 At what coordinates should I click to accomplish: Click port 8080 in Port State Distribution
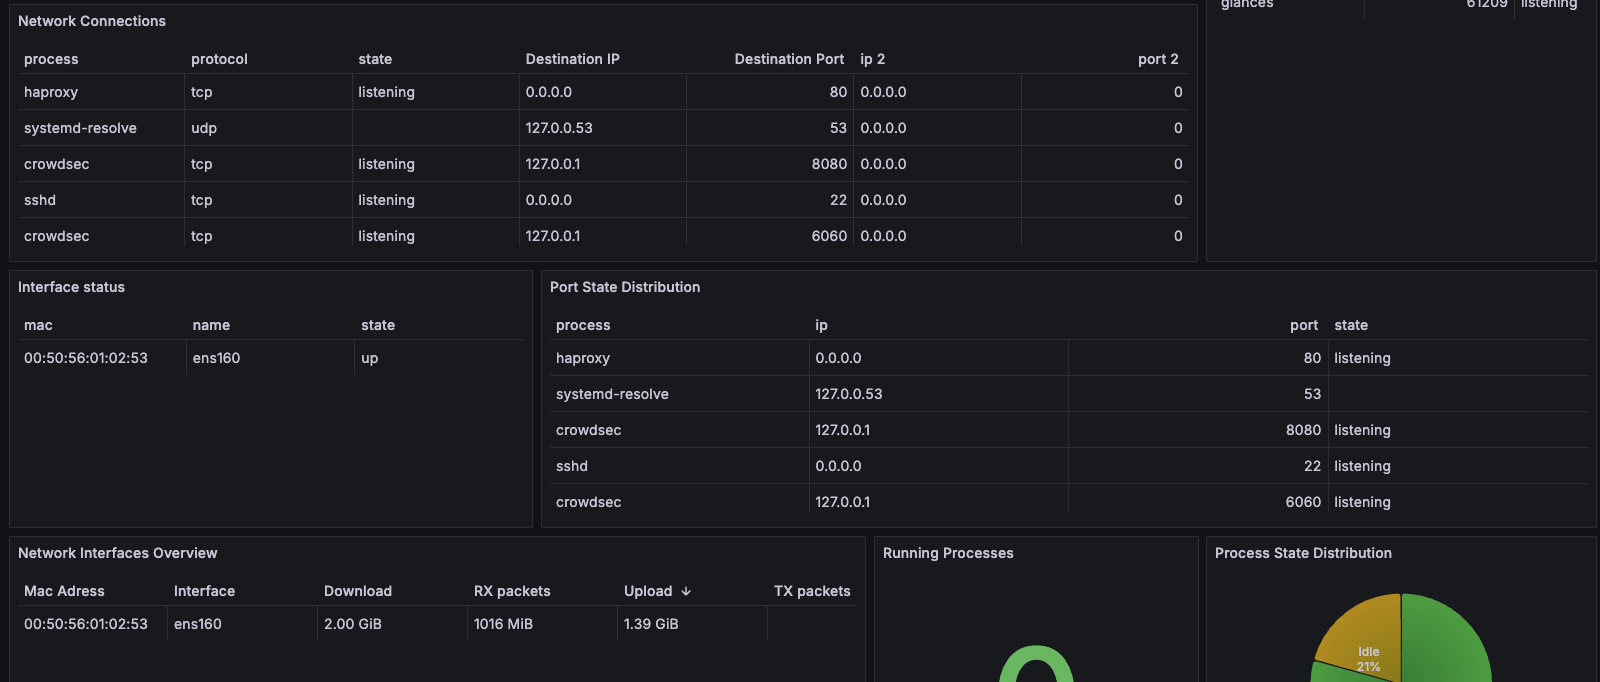pos(1303,430)
